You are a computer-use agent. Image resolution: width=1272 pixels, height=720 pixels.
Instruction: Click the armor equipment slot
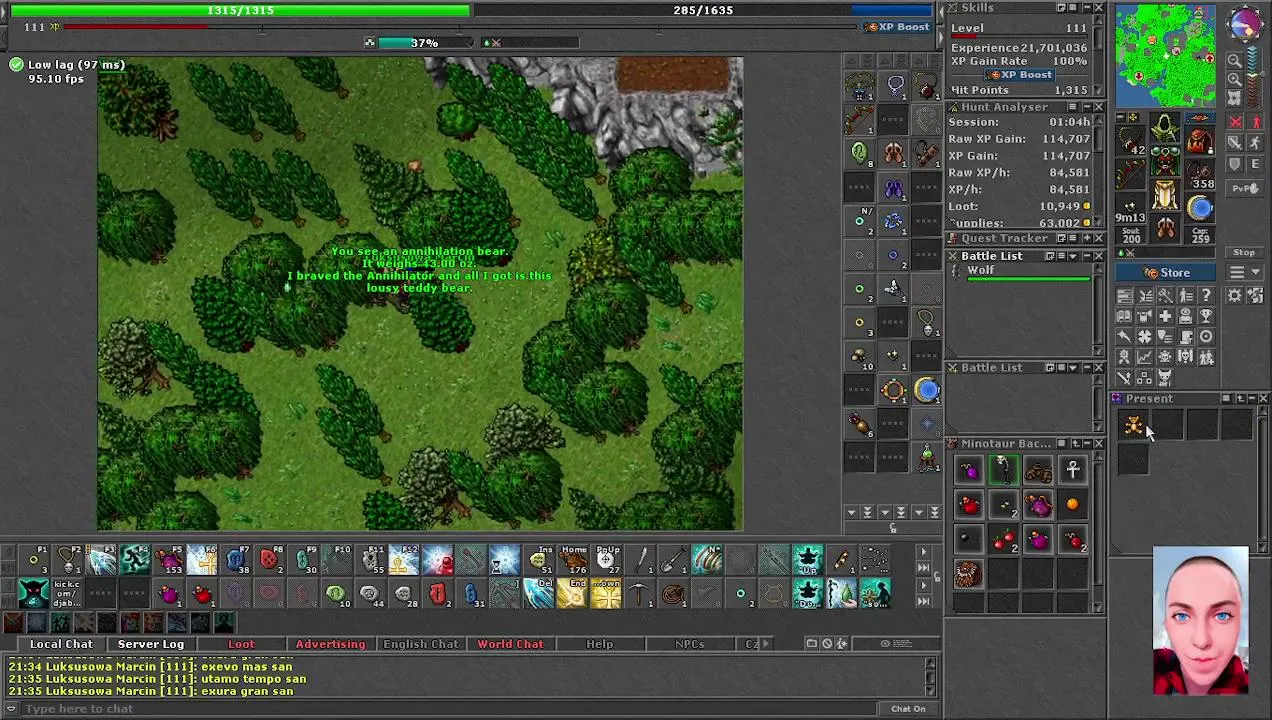(1165, 162)
